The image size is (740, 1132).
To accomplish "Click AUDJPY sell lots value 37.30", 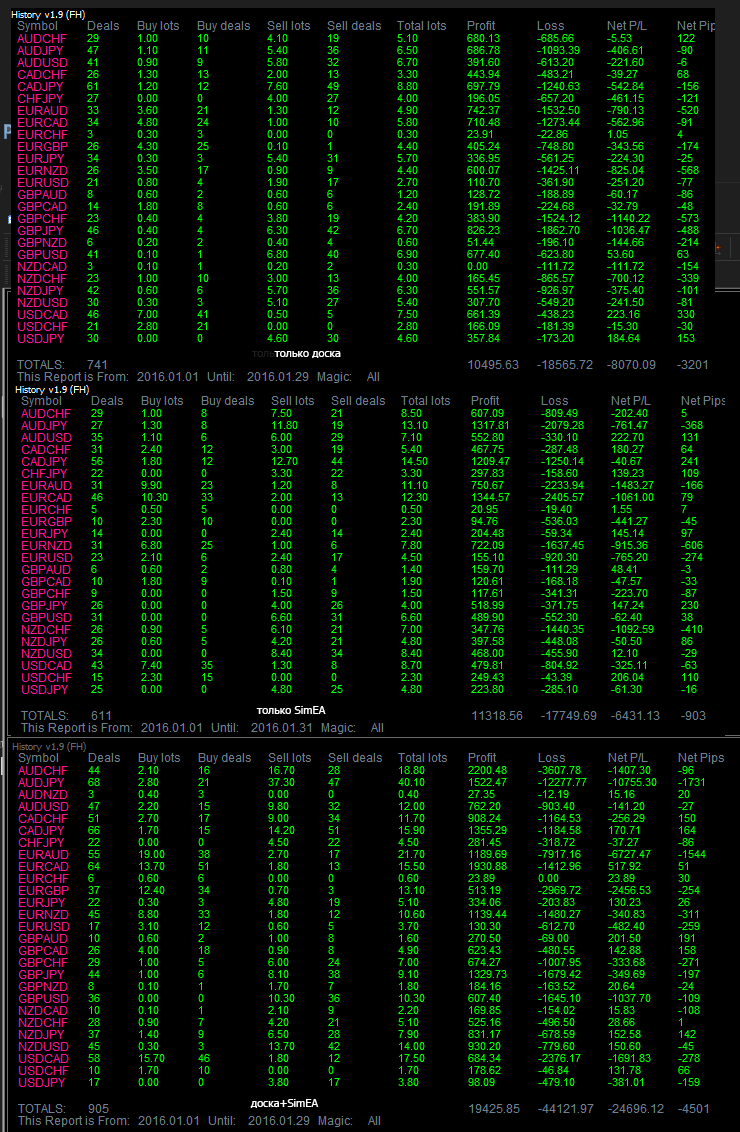I will [x=282, y=782].
